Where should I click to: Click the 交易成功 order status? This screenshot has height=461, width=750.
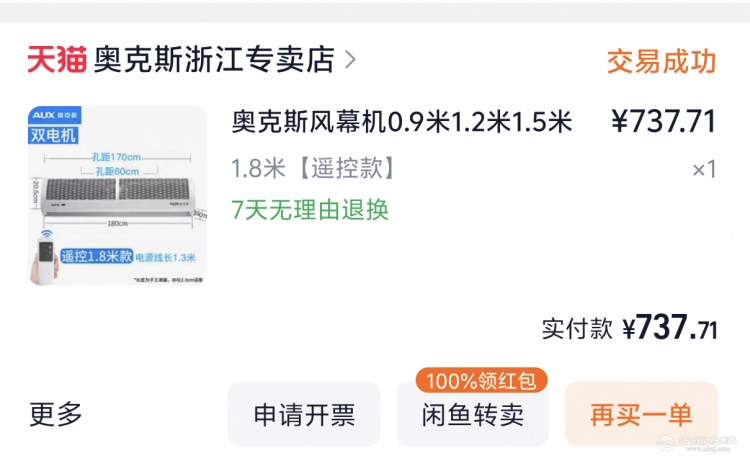click(661, 60)
